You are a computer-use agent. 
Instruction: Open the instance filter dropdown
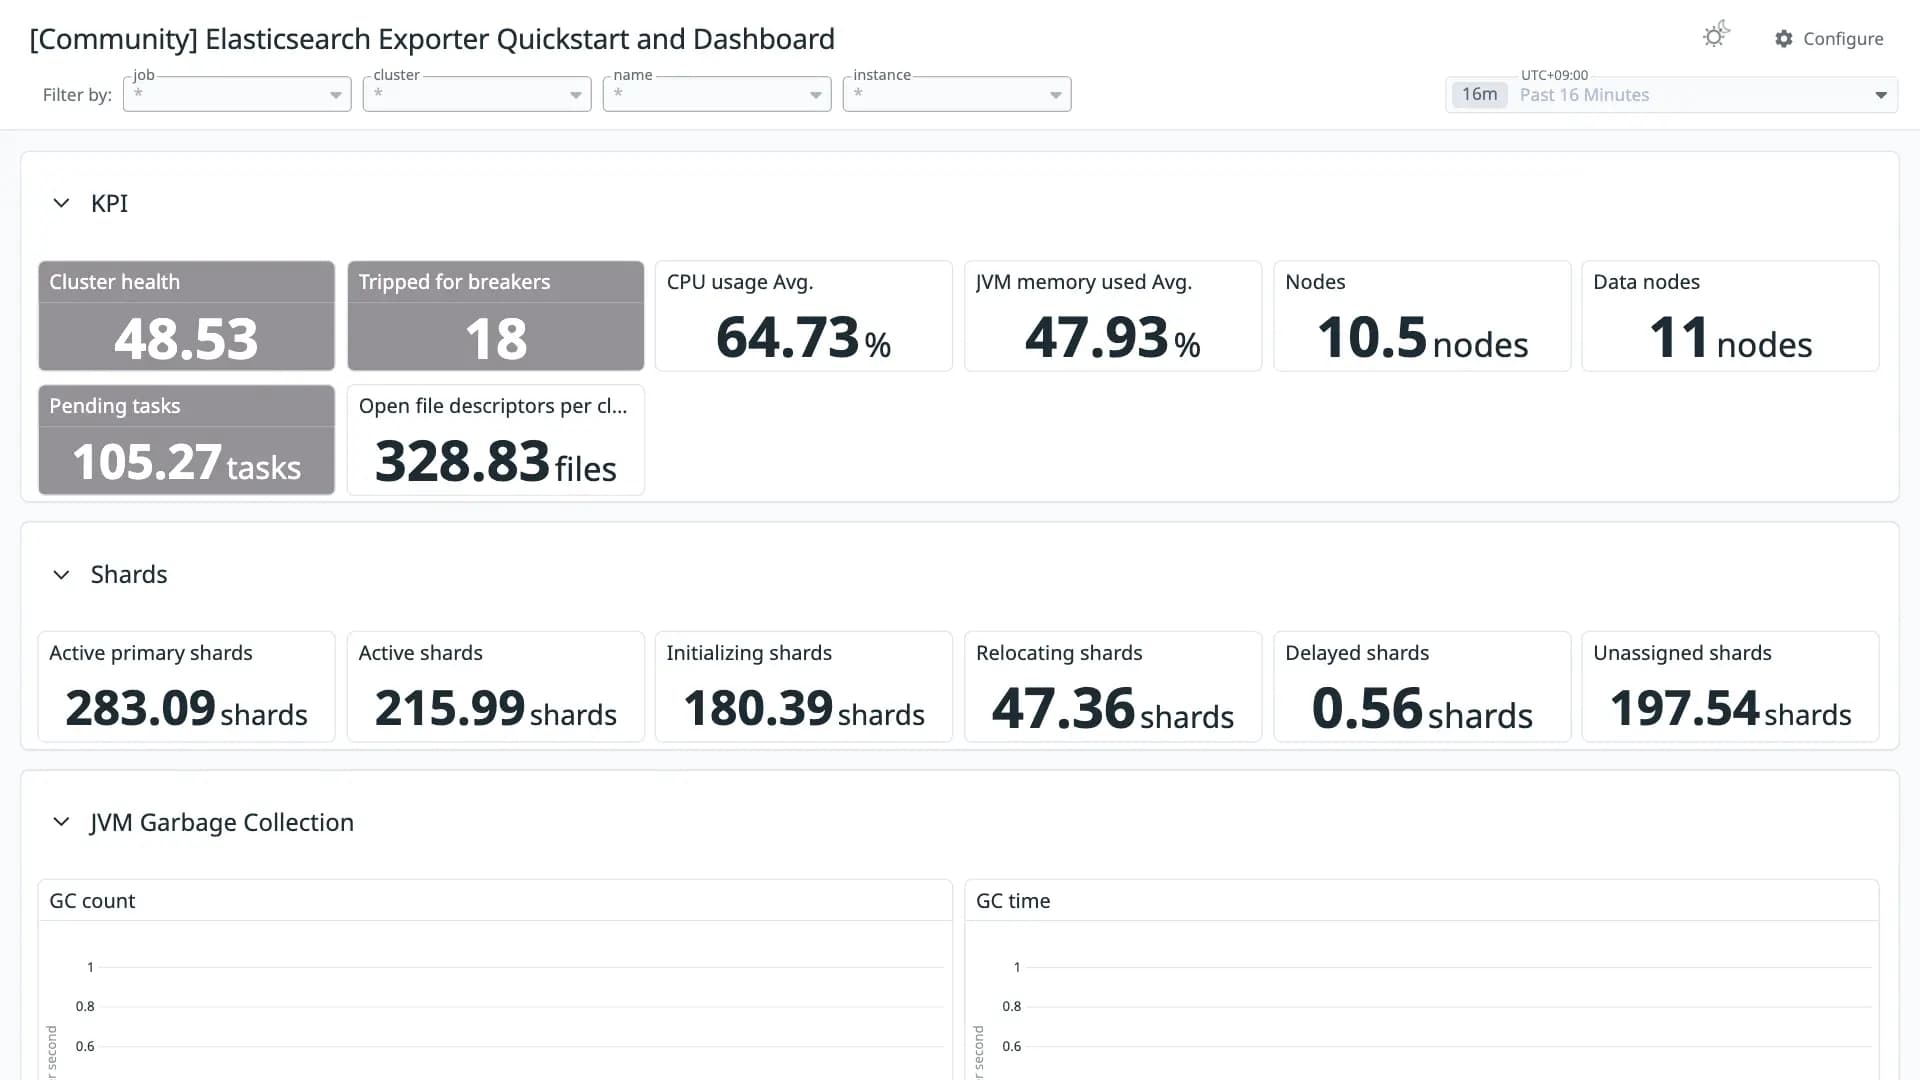[x=957, y=94]
